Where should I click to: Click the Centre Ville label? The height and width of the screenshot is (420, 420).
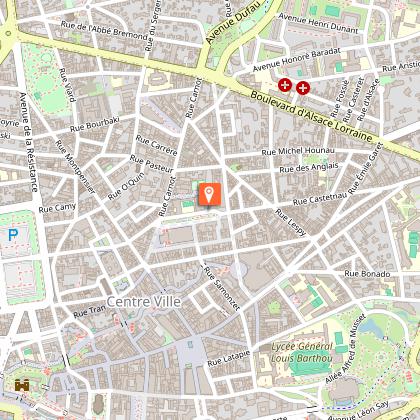(144, 302)
